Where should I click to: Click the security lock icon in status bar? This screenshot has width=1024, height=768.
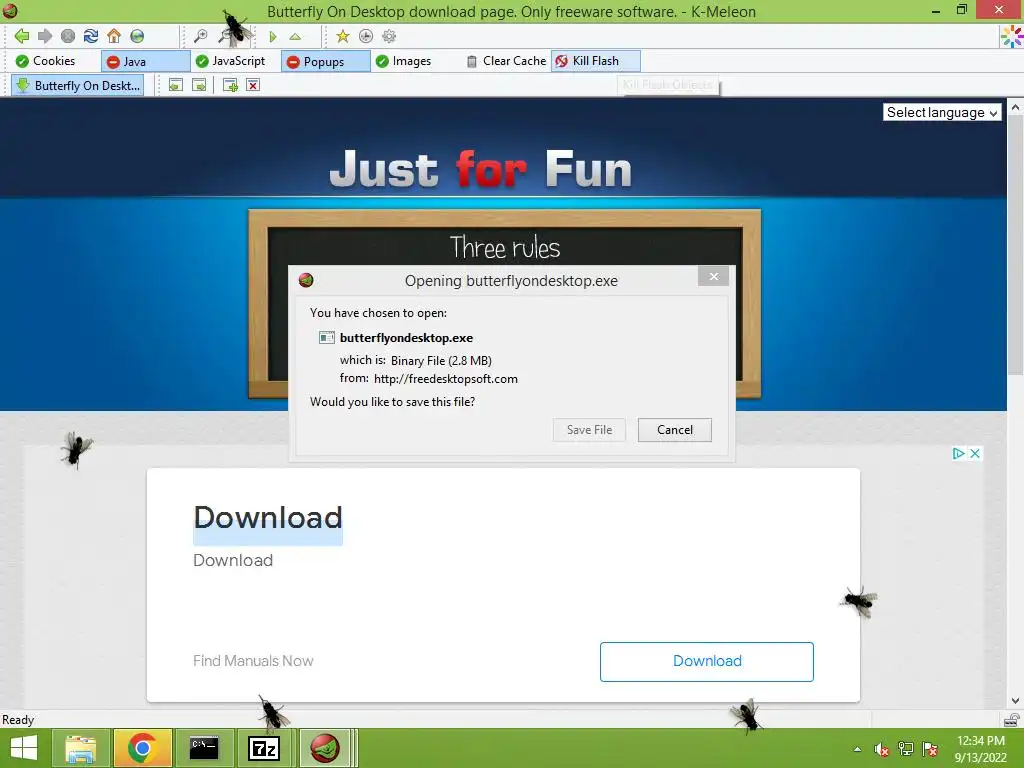[1012, 720]
